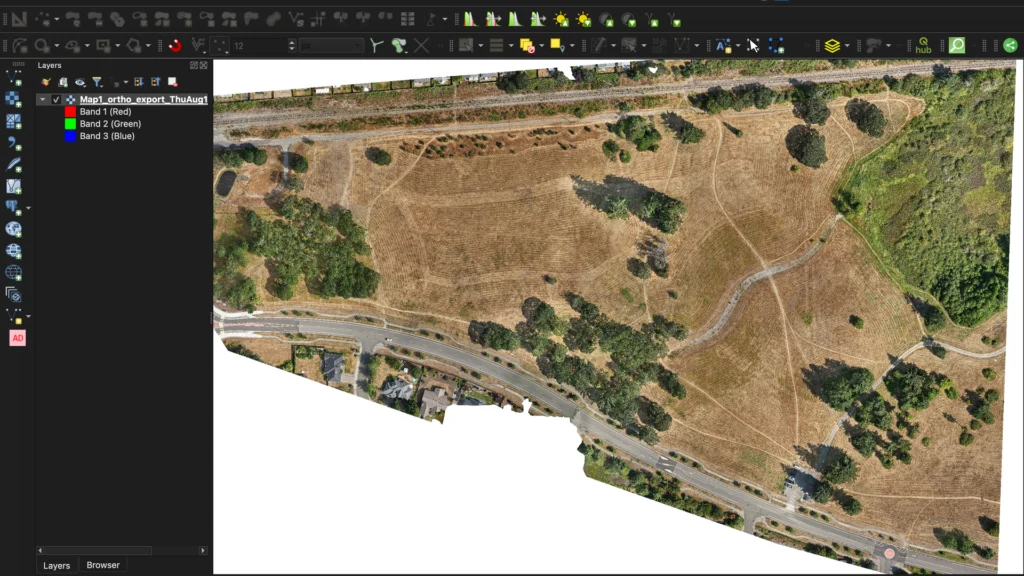
Task: Click the spin box stepper arrows beside 12
Action: tap(292, 46)
